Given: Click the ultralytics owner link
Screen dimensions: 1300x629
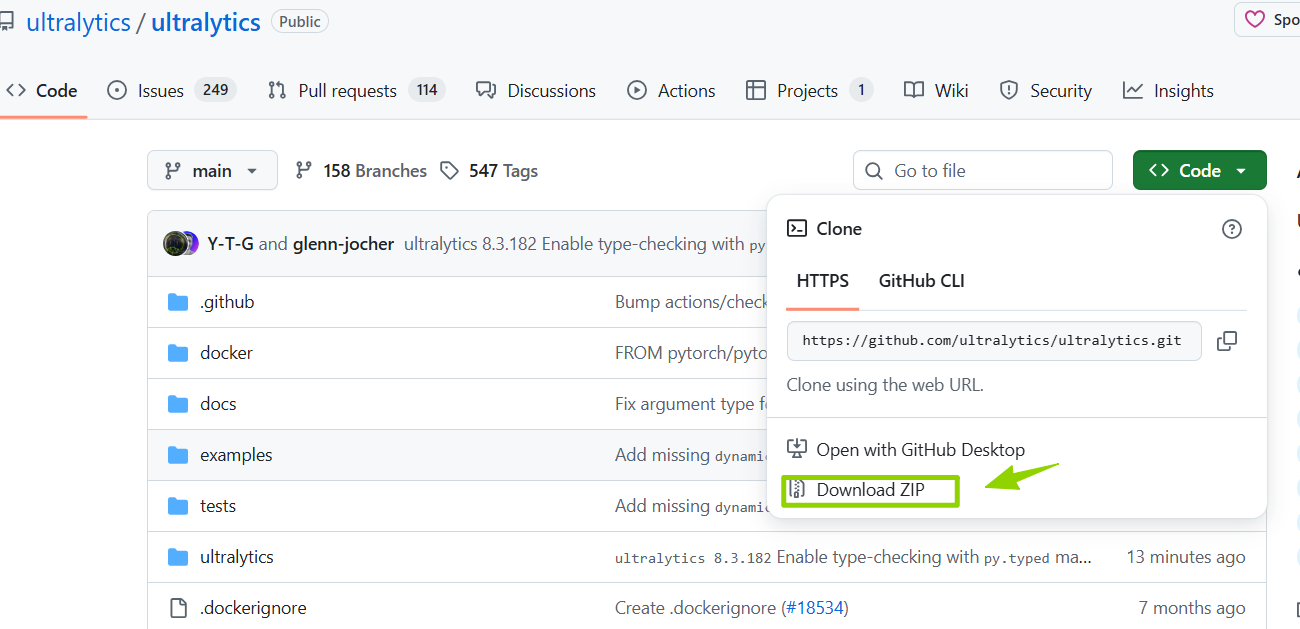Looking at the screenshot, I should click(x=78, y=22).
